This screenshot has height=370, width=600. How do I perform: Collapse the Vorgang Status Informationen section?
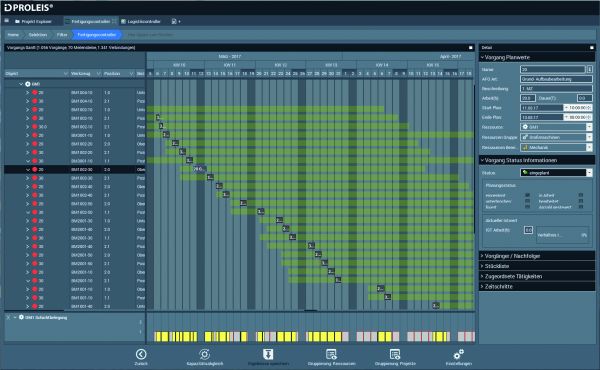pos(537,160)
